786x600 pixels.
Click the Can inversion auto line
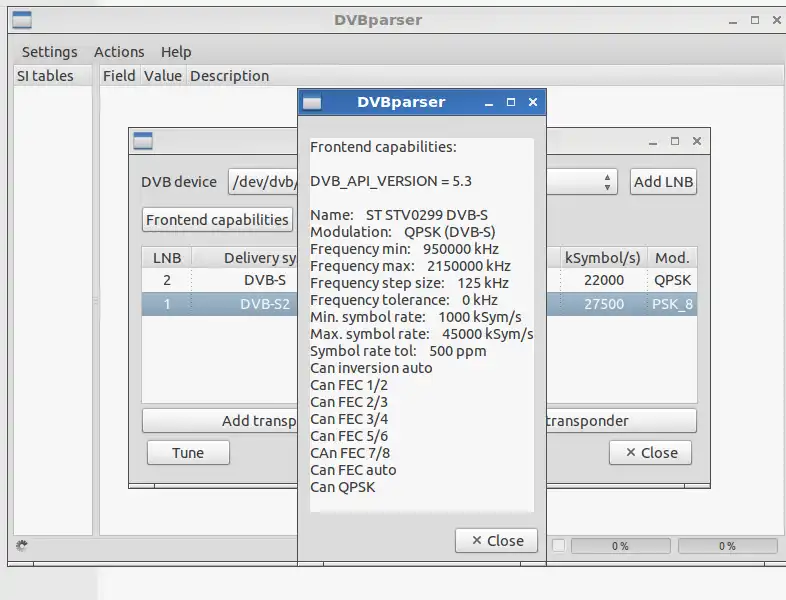[x=371, y=368]
